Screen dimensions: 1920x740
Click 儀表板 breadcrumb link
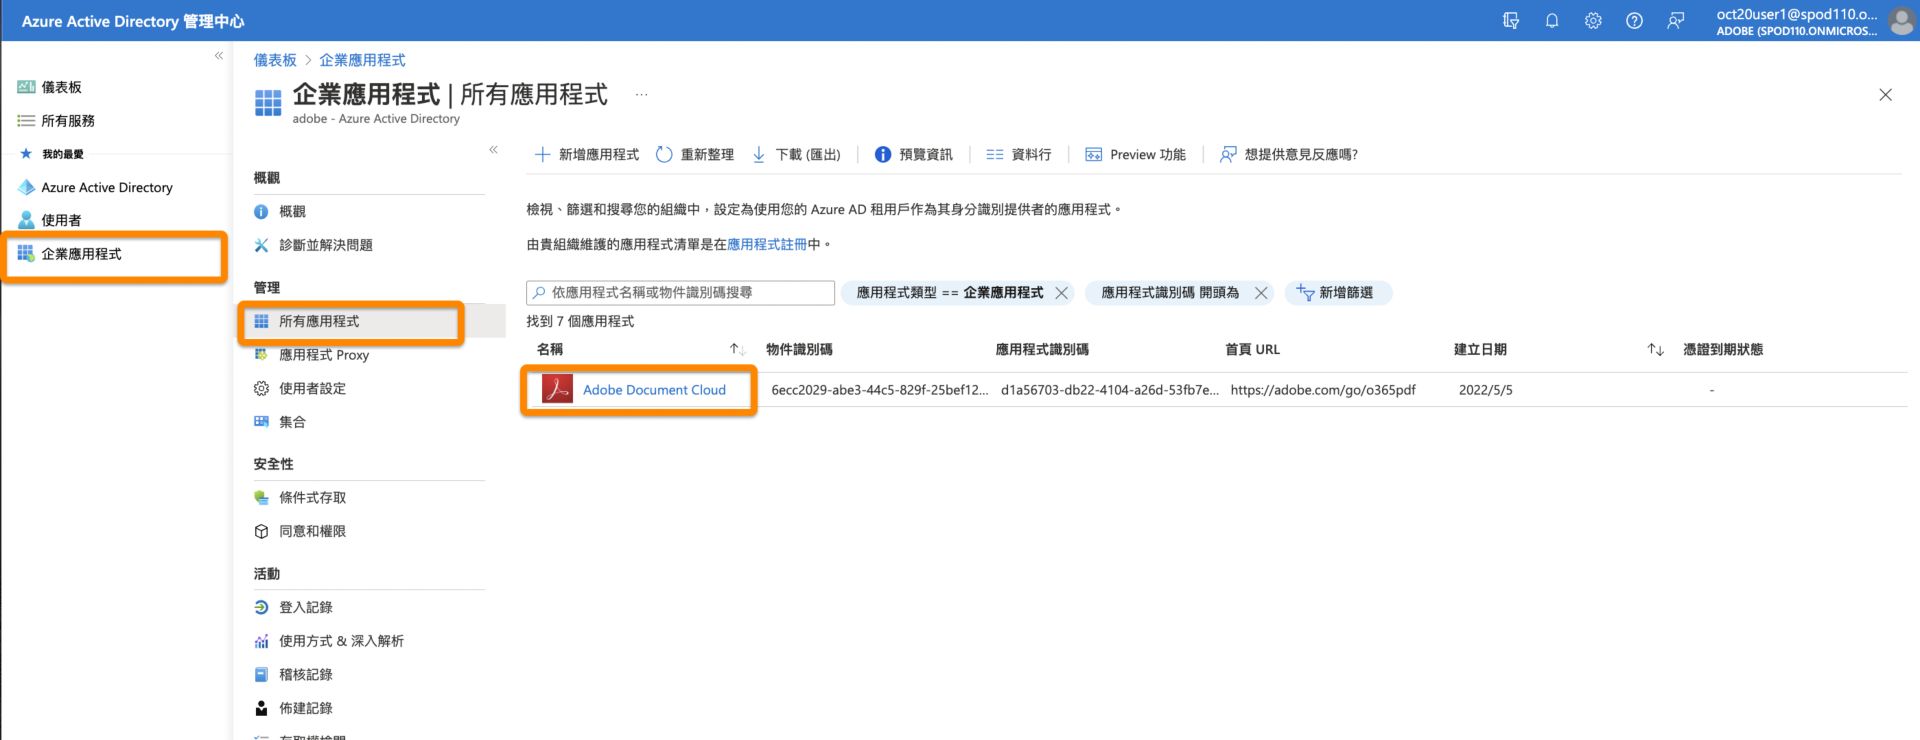point(275,60)
